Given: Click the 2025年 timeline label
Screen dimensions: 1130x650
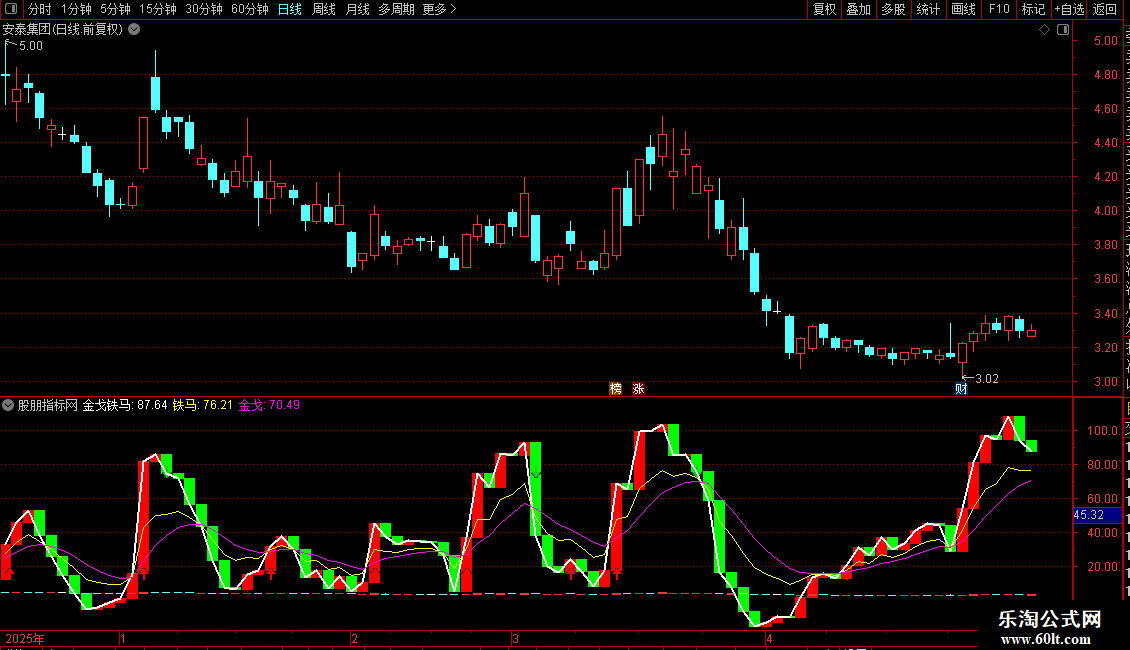Looking at the screenshot, I should [25, 638].
